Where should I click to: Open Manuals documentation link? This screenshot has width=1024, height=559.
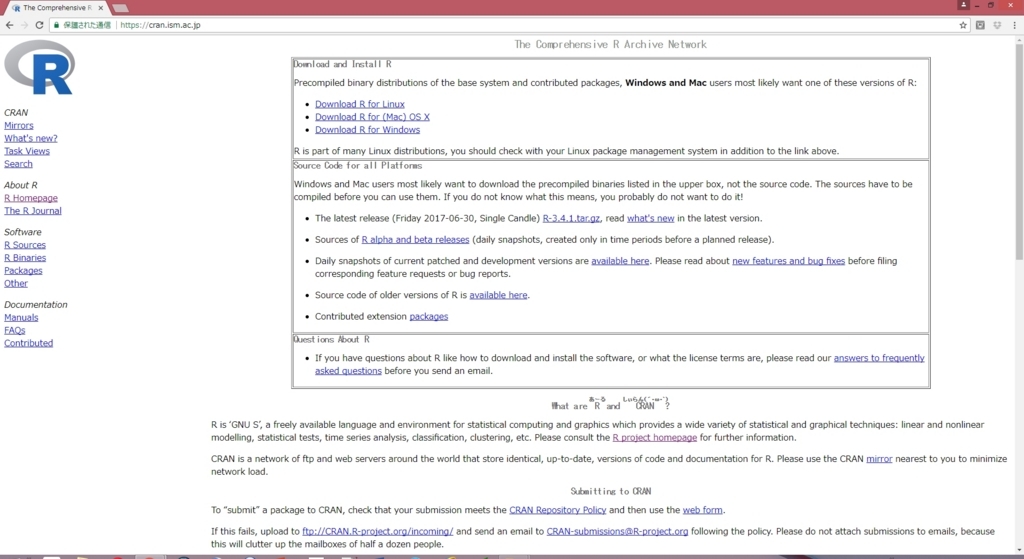(21, 317)
